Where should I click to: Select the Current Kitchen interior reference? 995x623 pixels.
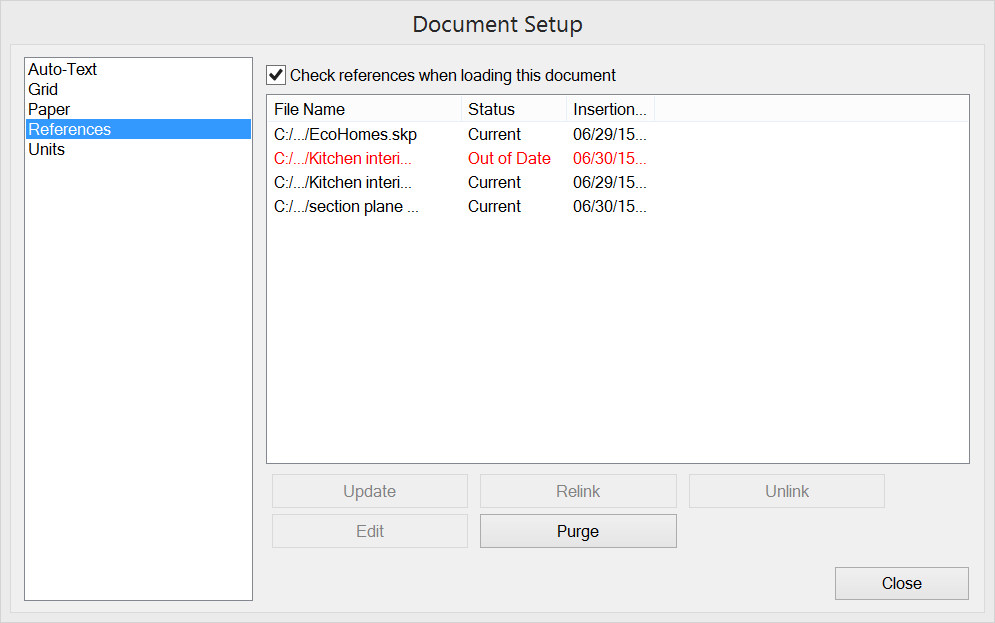tap(342, 182)
